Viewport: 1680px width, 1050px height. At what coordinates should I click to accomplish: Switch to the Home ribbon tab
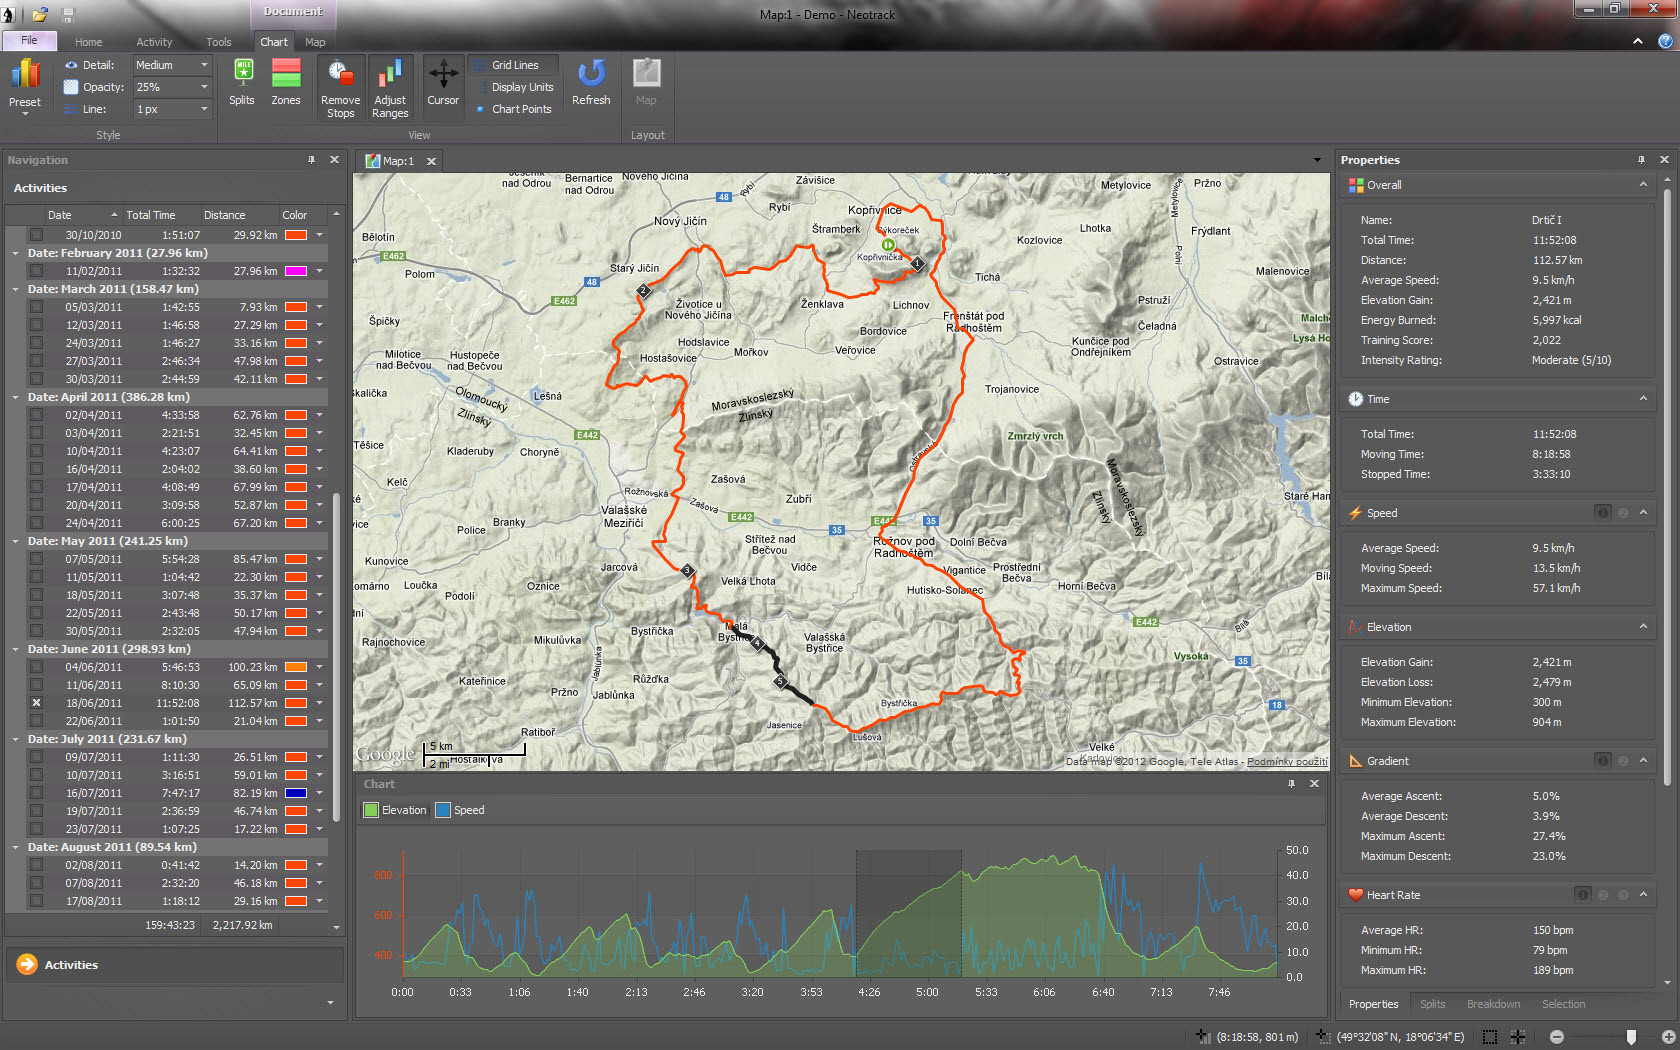coord(88,42)
